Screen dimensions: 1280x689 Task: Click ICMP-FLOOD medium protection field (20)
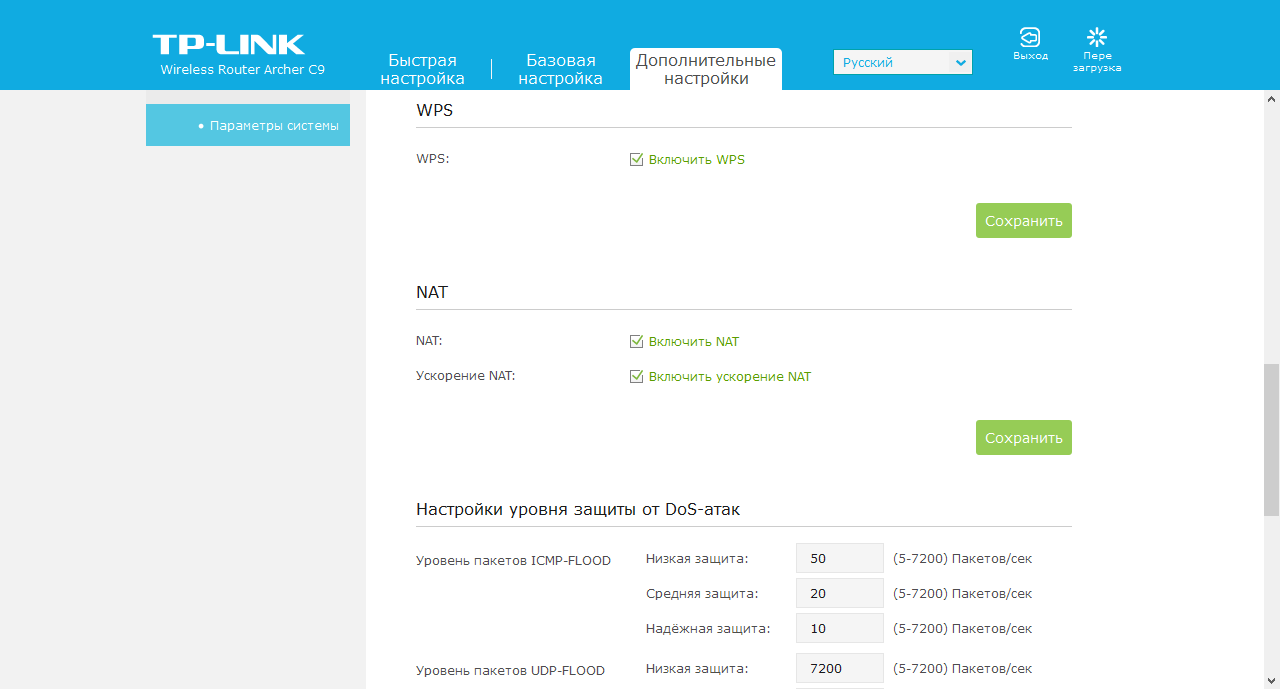coord(839,593)
